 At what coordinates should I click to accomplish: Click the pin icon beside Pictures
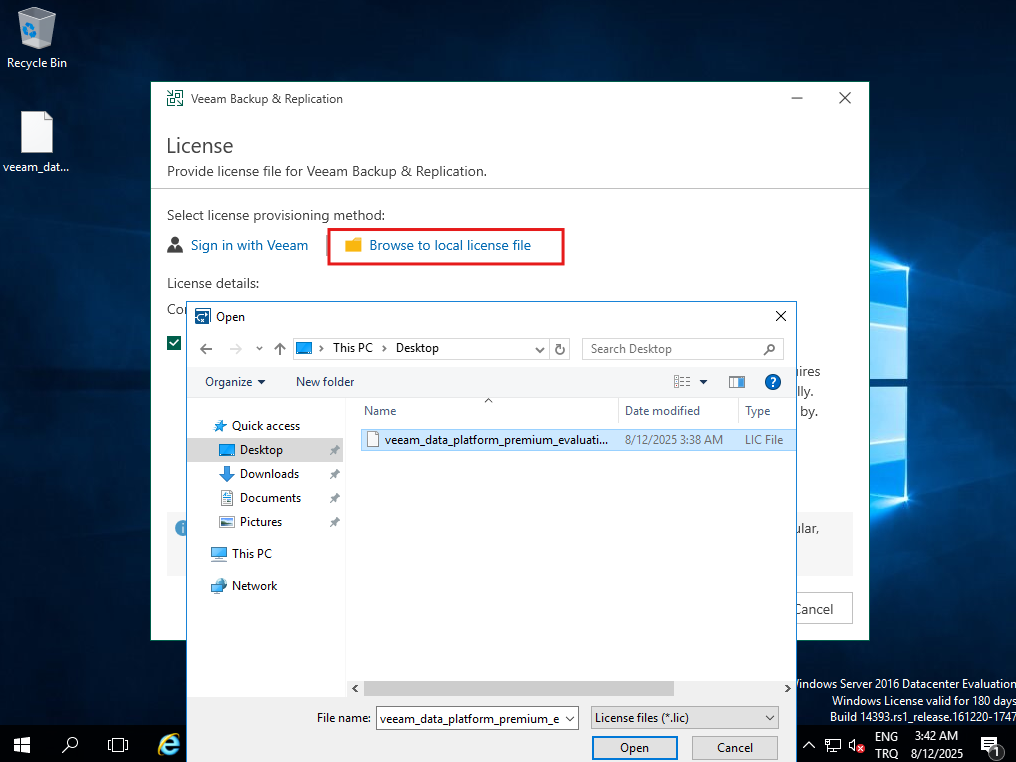pyautogui.click(x=334, y=522)
